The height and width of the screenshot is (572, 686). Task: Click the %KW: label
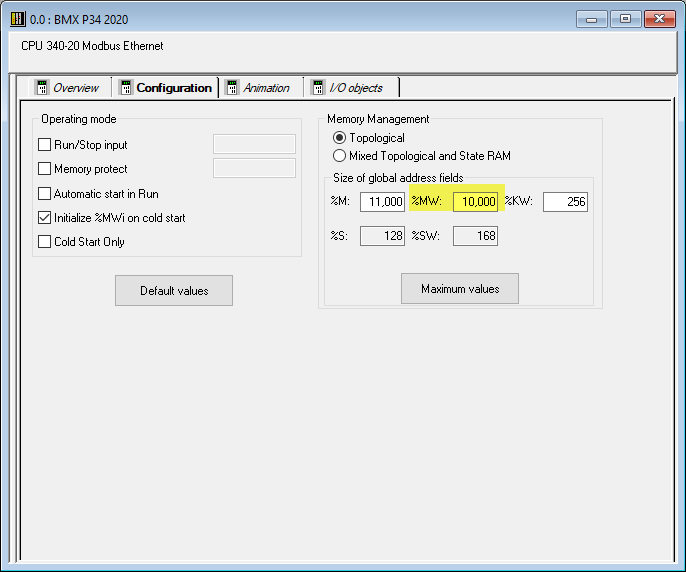coord(519,201)
